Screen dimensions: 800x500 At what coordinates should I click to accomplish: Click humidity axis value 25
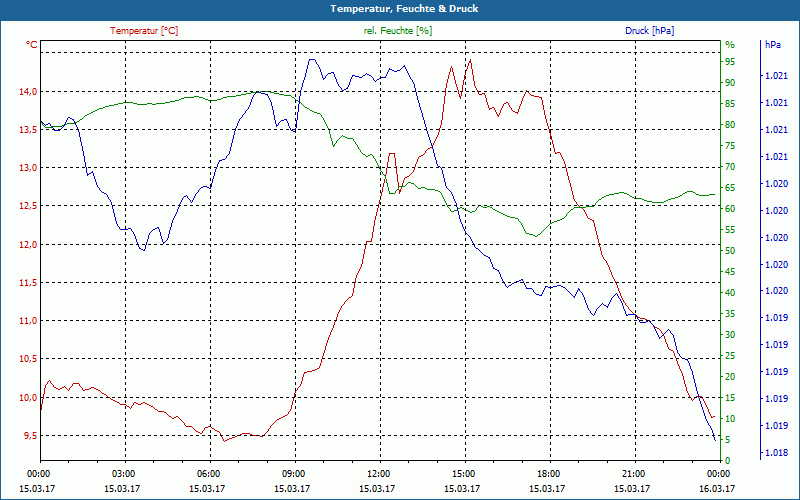click(x=730, y=356)
